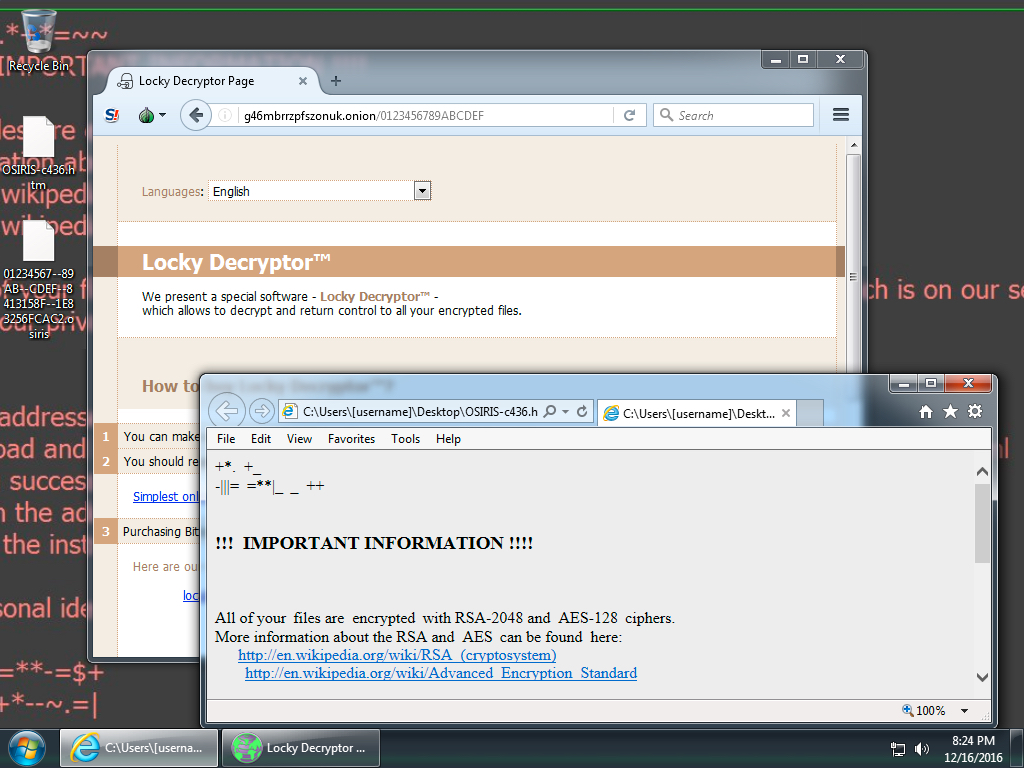This screenshot has height=768, width=1024.
Task: Click the volume speaker tray icon
Action: (921, 749)
